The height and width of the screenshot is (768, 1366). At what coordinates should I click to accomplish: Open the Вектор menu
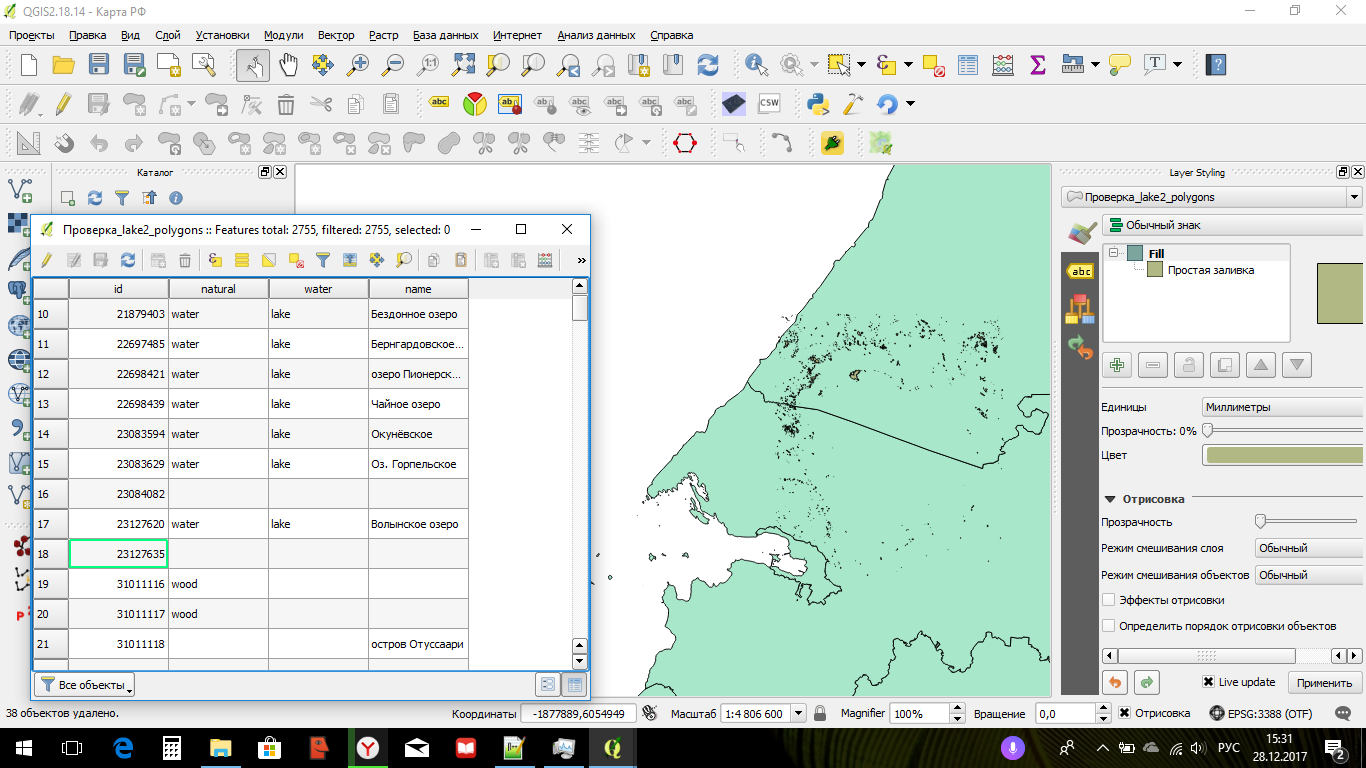pos(336,35)
